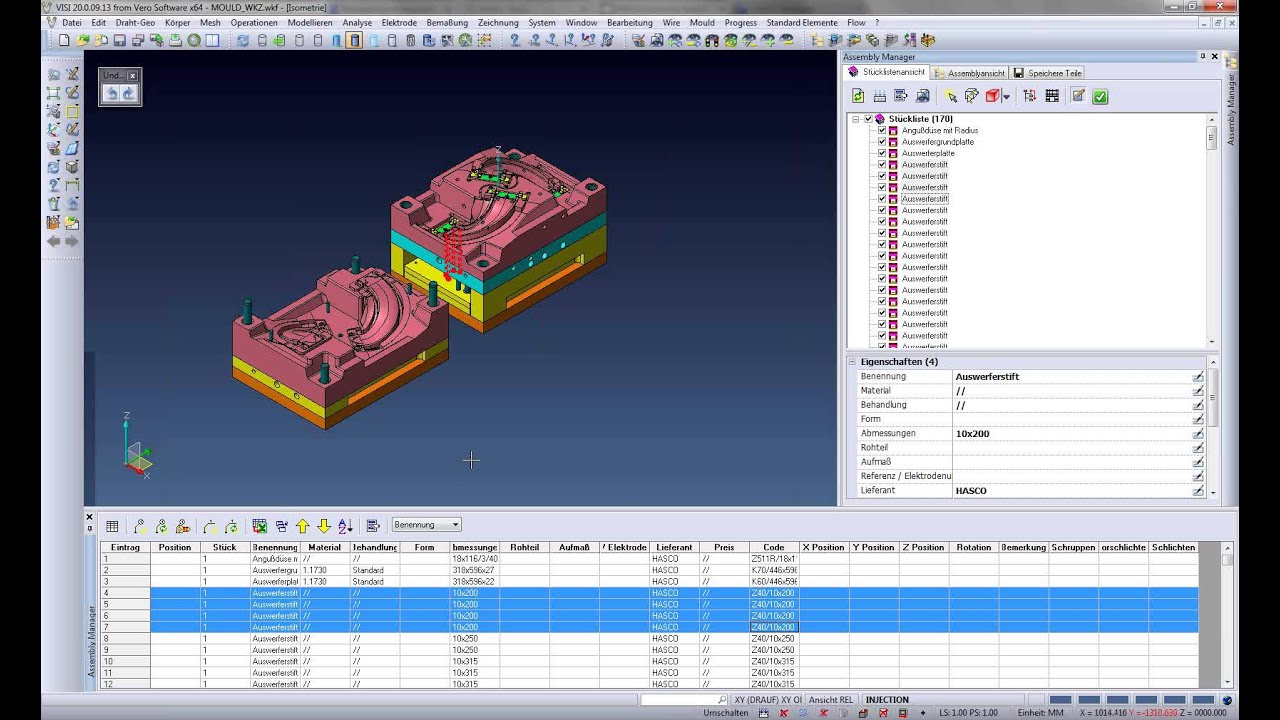Click edit pencil next to Abmessungen property
Screen dimensions: 1280x720
1198,434
